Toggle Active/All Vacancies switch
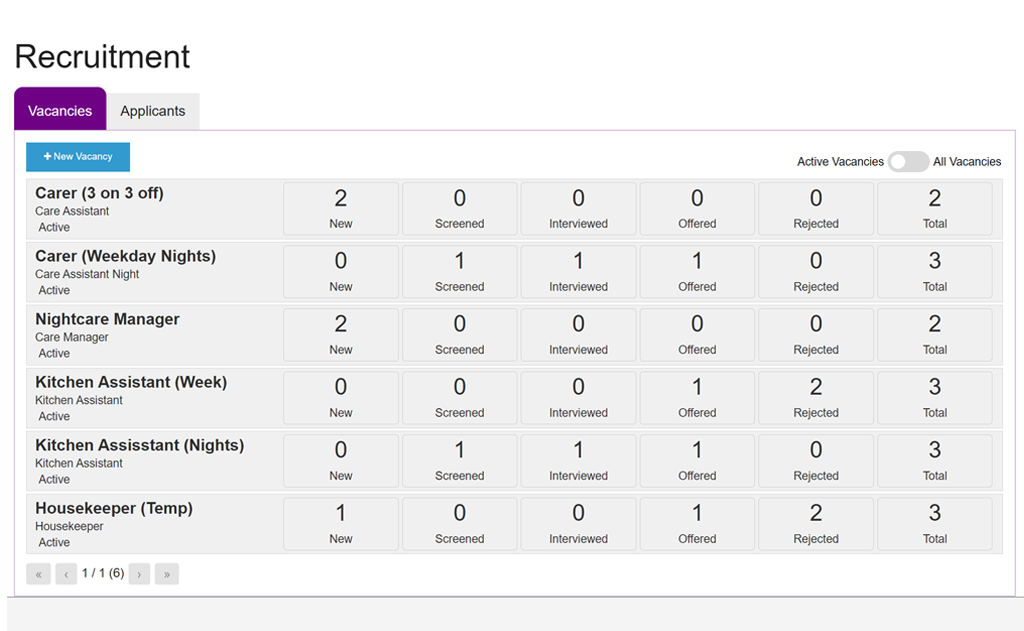The height and width of the screenshot is (631, 1024). click(x=908, y=161)
